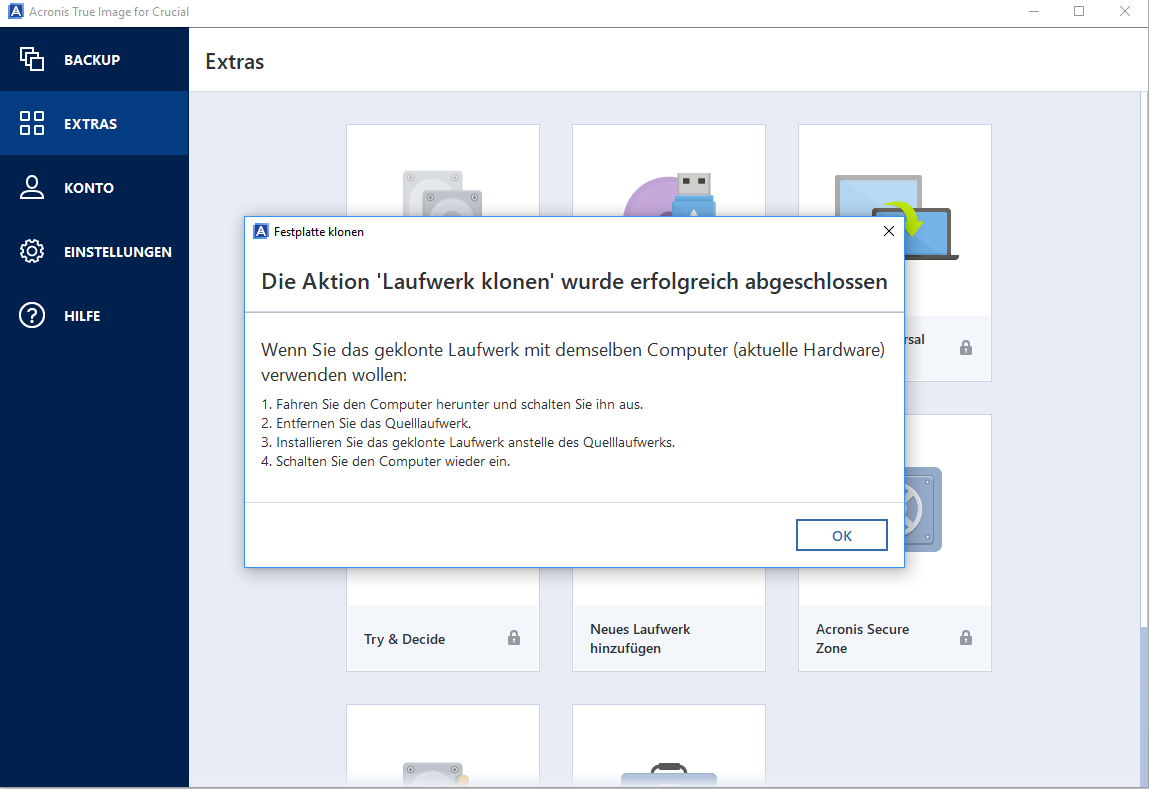Open the Einstellungen gear icon
The height and width of the screenshot is (789, 1149).
(x=32, y=251)
